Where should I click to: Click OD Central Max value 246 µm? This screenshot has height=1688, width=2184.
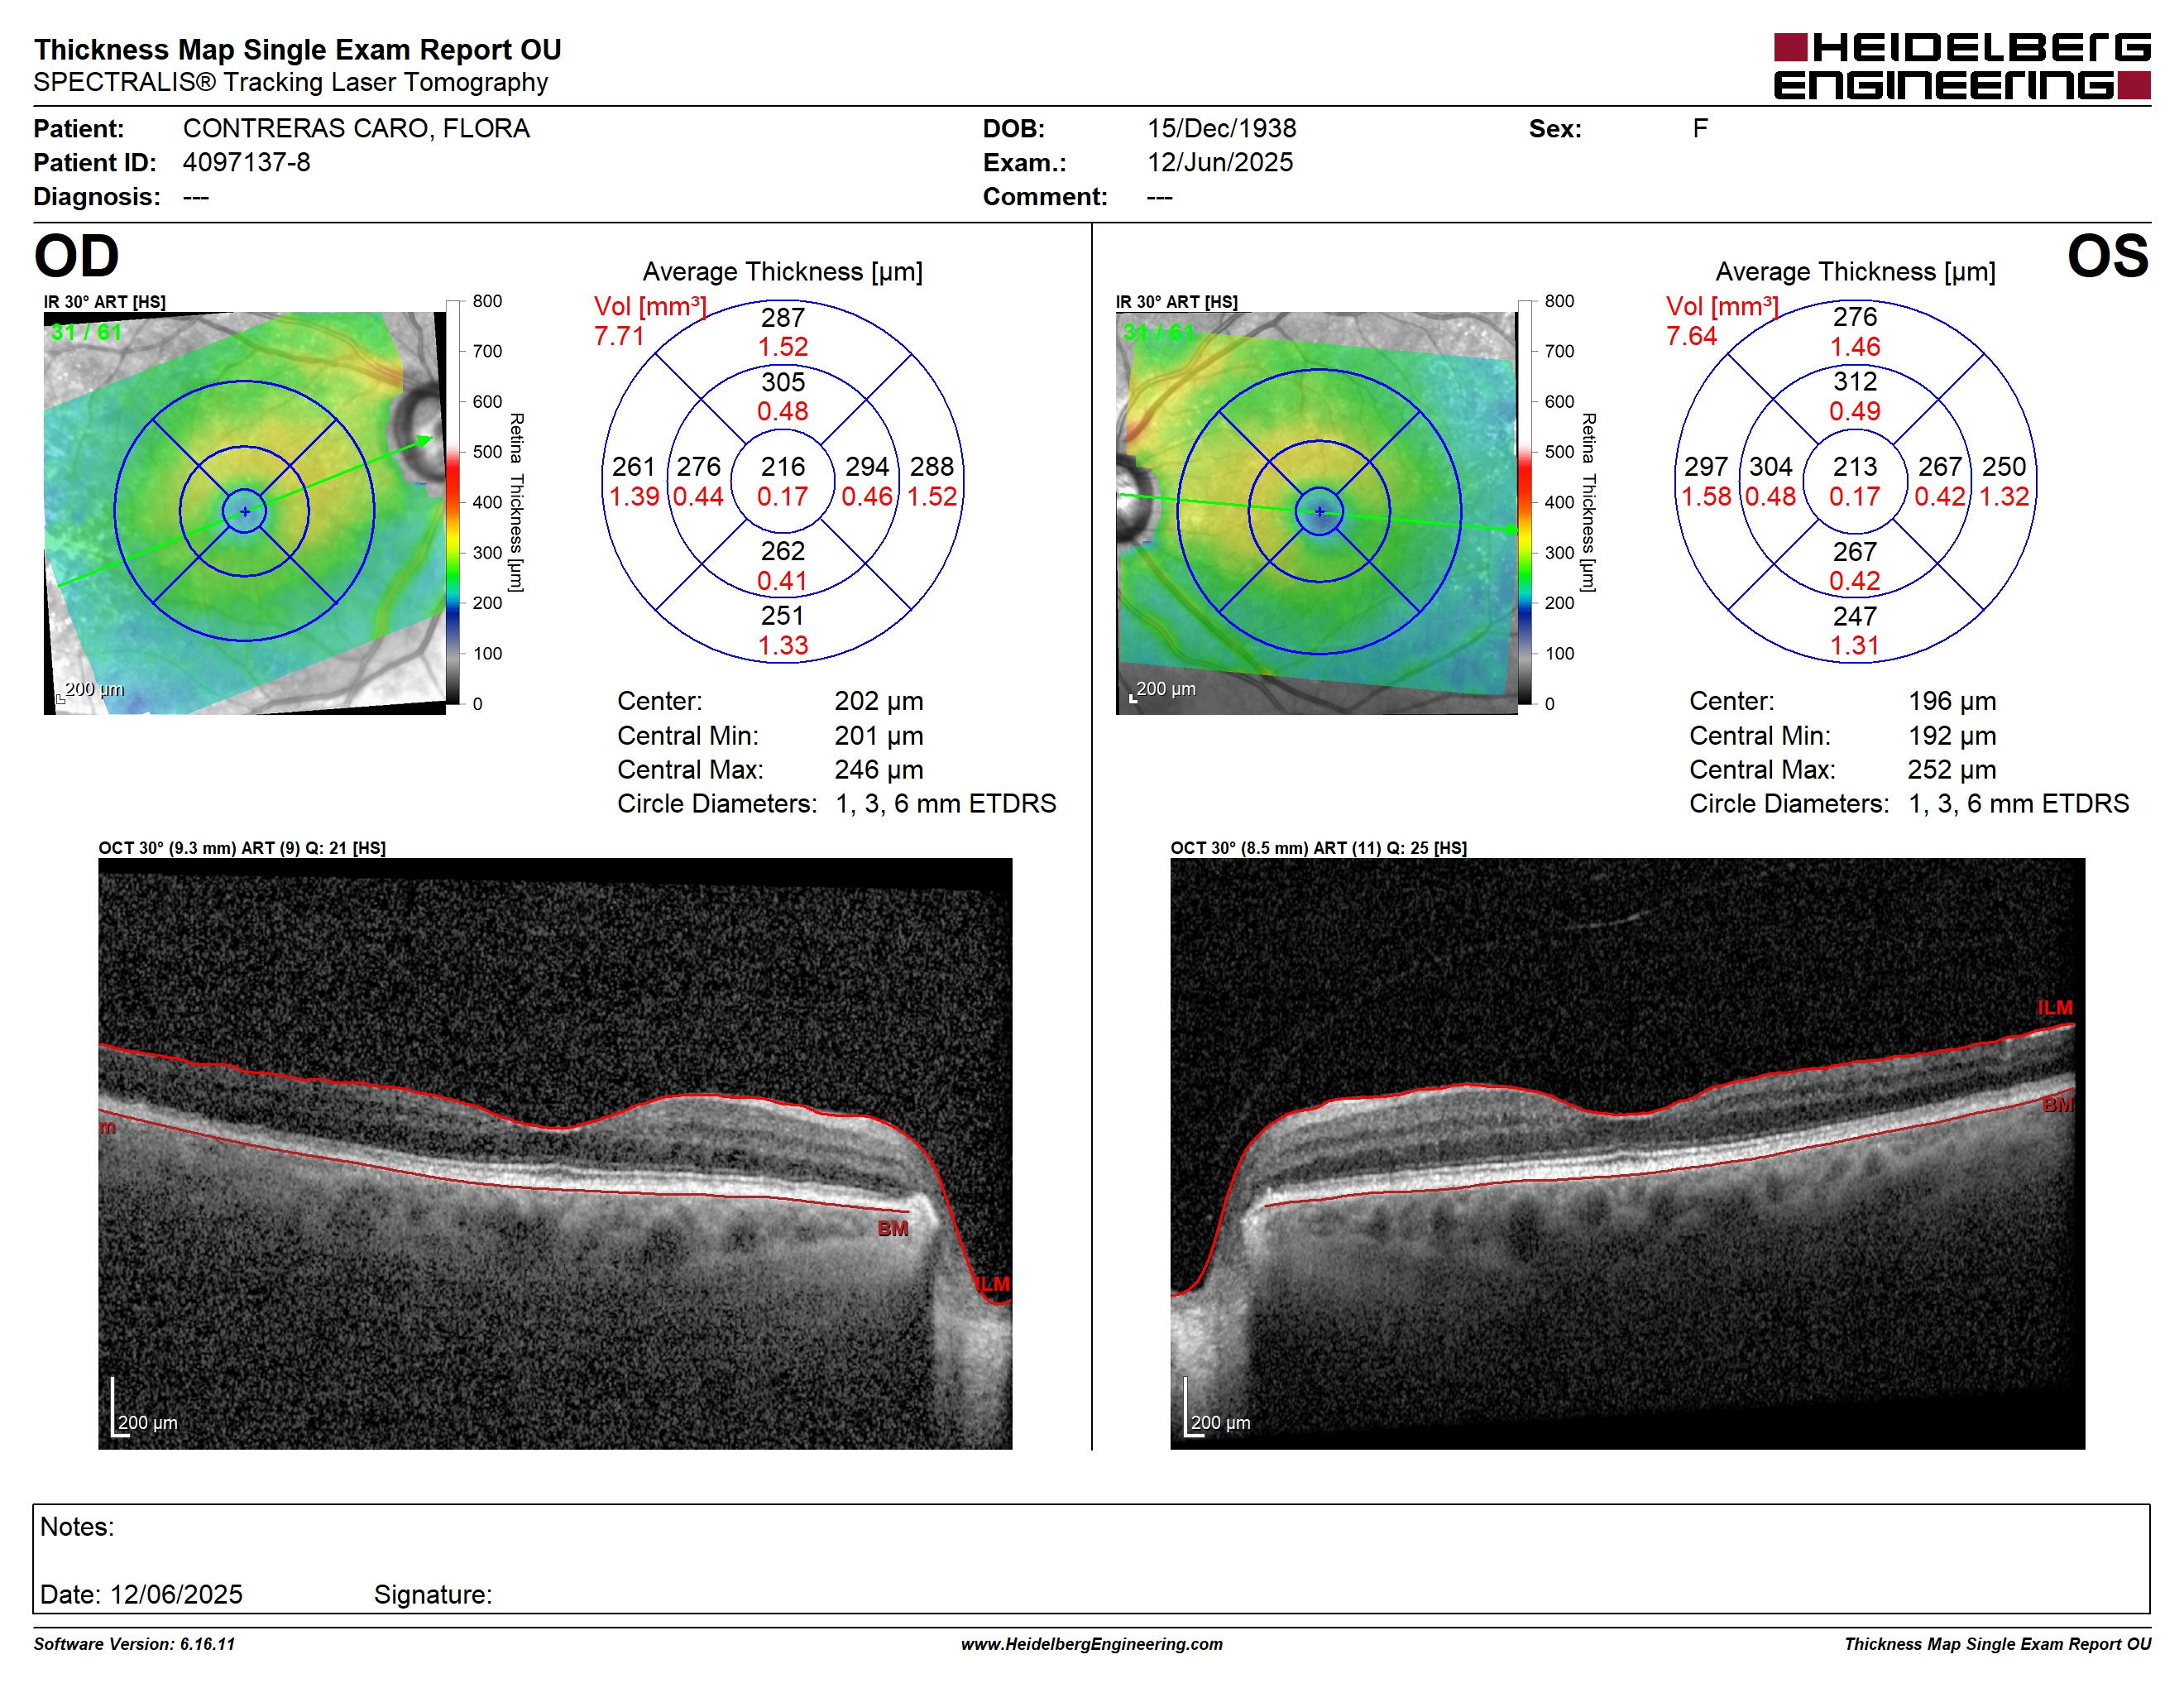coord(879,770)
